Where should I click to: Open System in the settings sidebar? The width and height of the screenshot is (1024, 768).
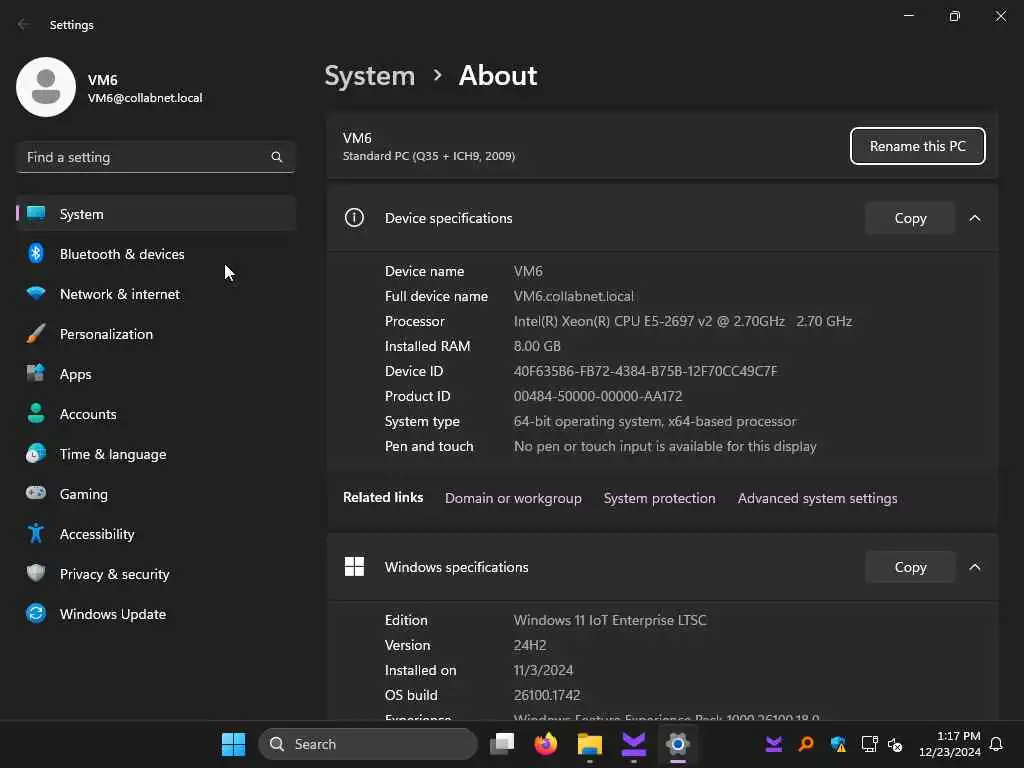click(156, 214)
